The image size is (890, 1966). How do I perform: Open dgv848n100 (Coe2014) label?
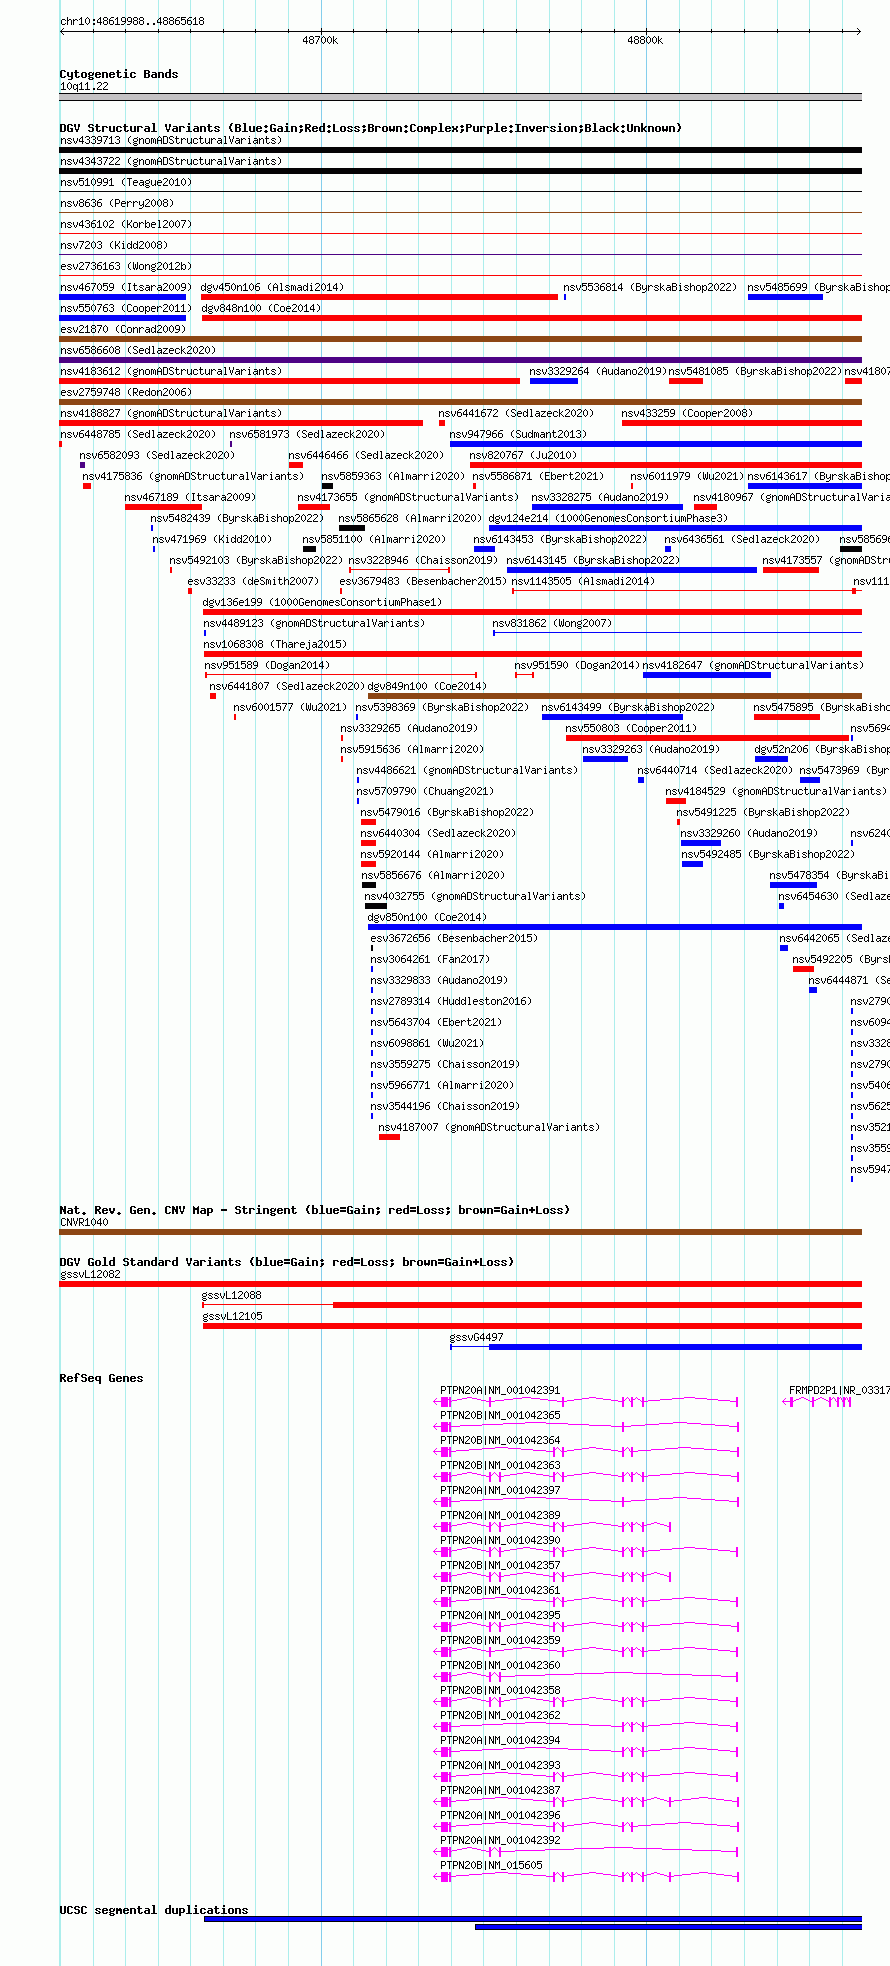261,308
